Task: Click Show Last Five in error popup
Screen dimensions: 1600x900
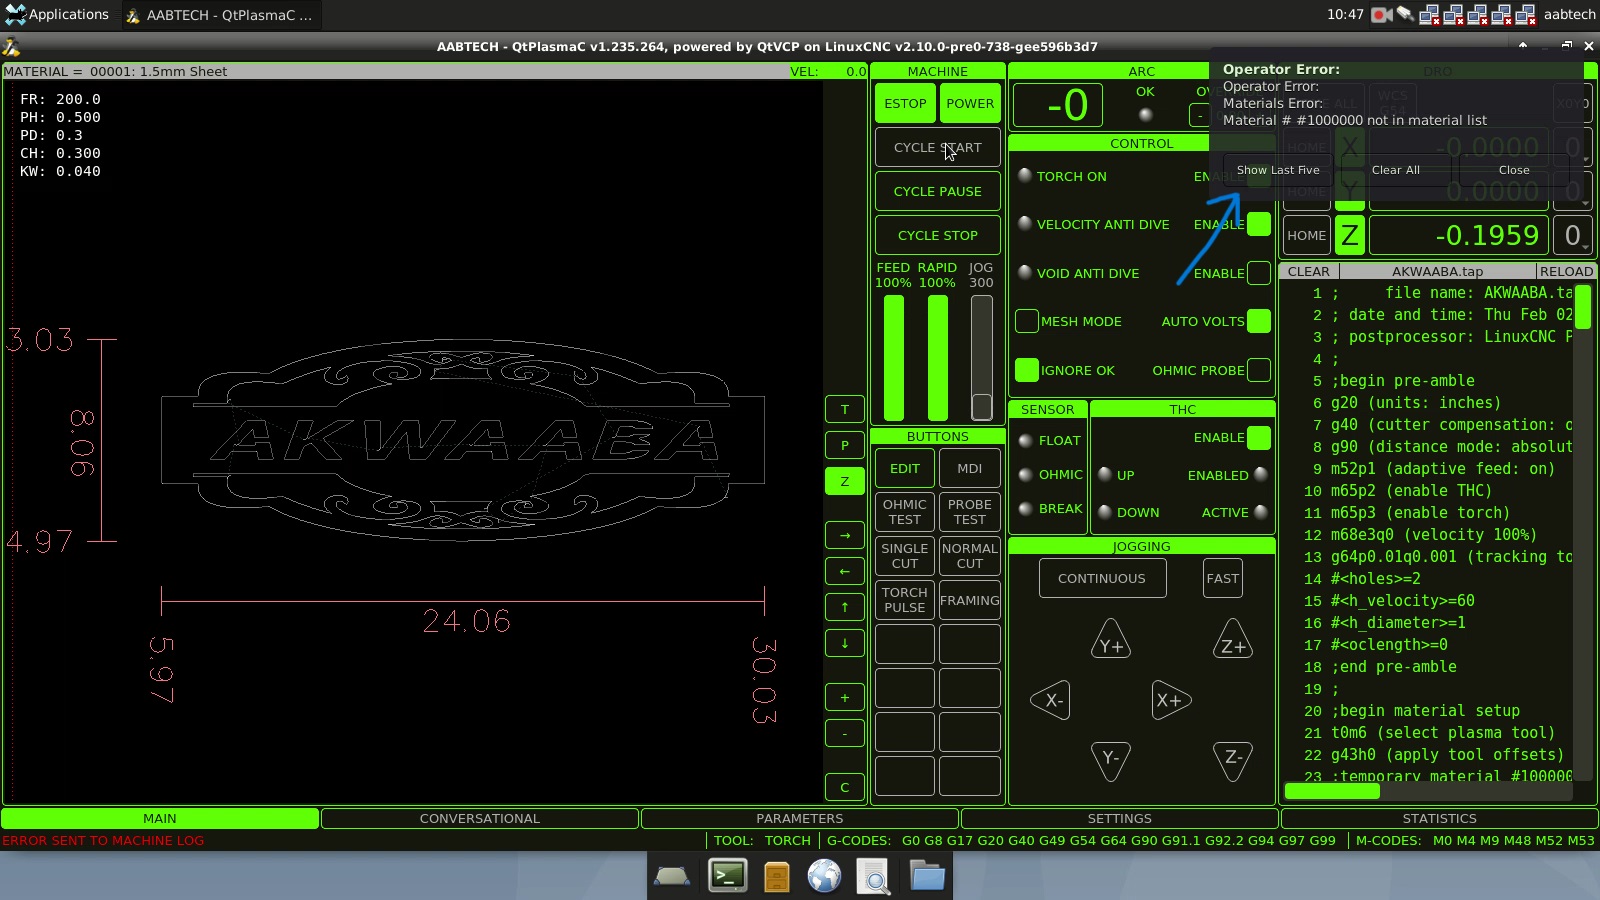Action: tap(1278, 170)
